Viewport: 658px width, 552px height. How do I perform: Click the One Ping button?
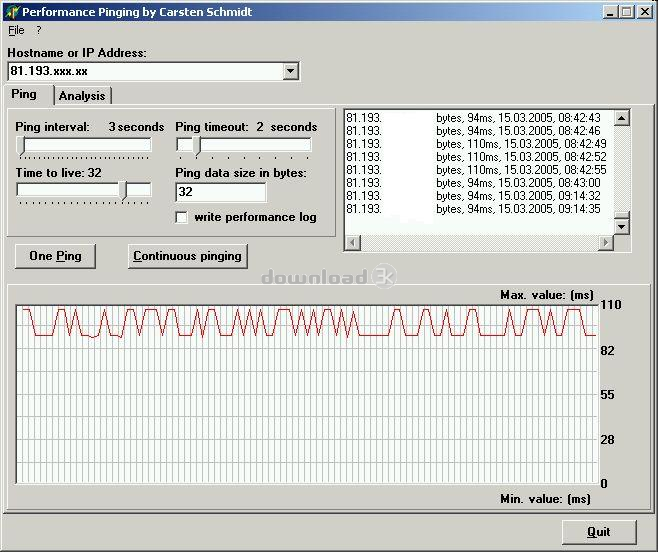[x=55, y=256]
